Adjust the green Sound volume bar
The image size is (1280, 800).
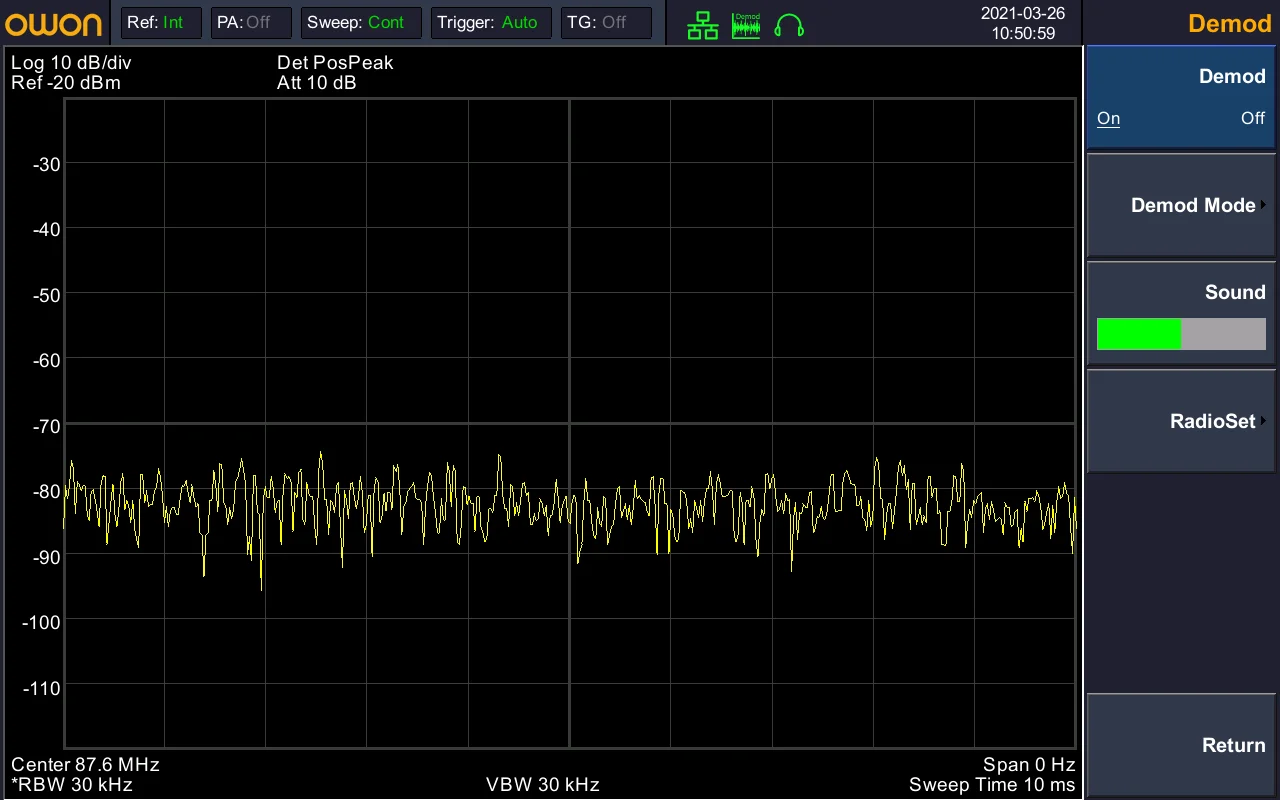pos(1181,334)
